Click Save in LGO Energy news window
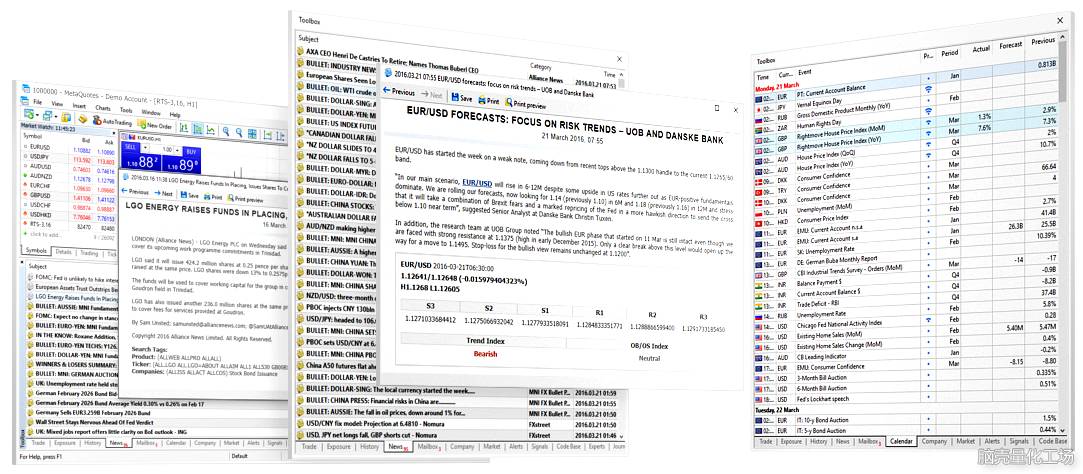 [190, 196]
